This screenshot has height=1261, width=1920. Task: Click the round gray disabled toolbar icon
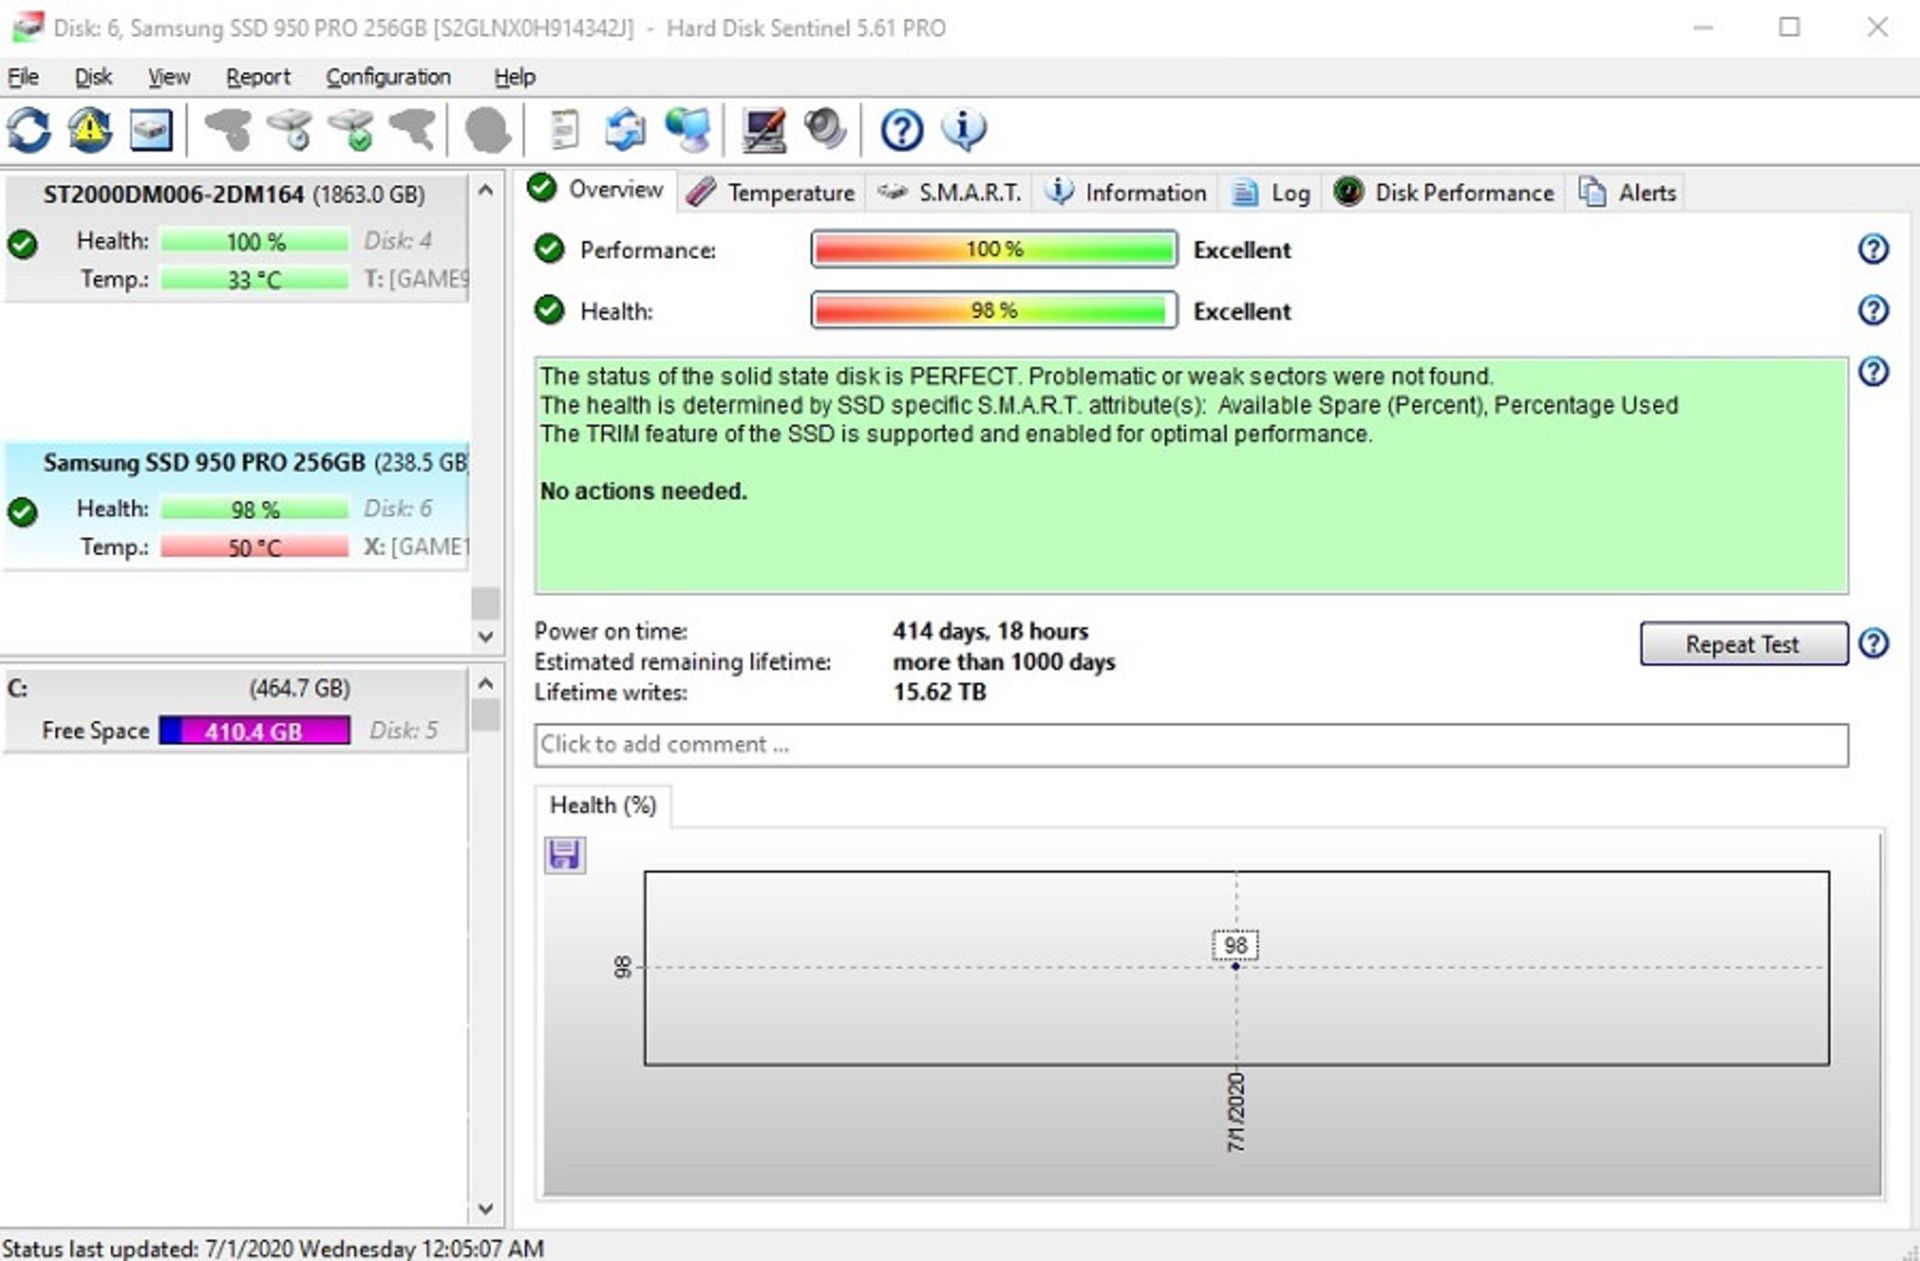pyautogui.click(x=488, y=130)
